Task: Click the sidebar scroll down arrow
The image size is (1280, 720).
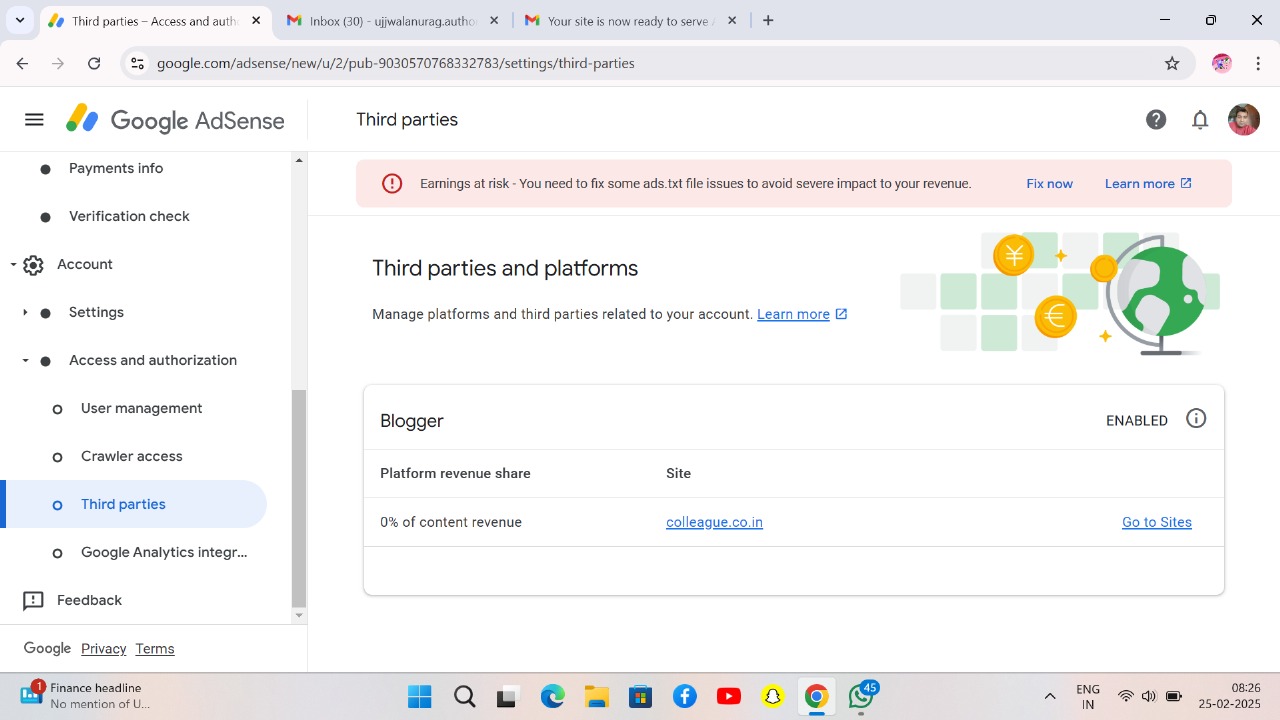Action: (299, 616)
